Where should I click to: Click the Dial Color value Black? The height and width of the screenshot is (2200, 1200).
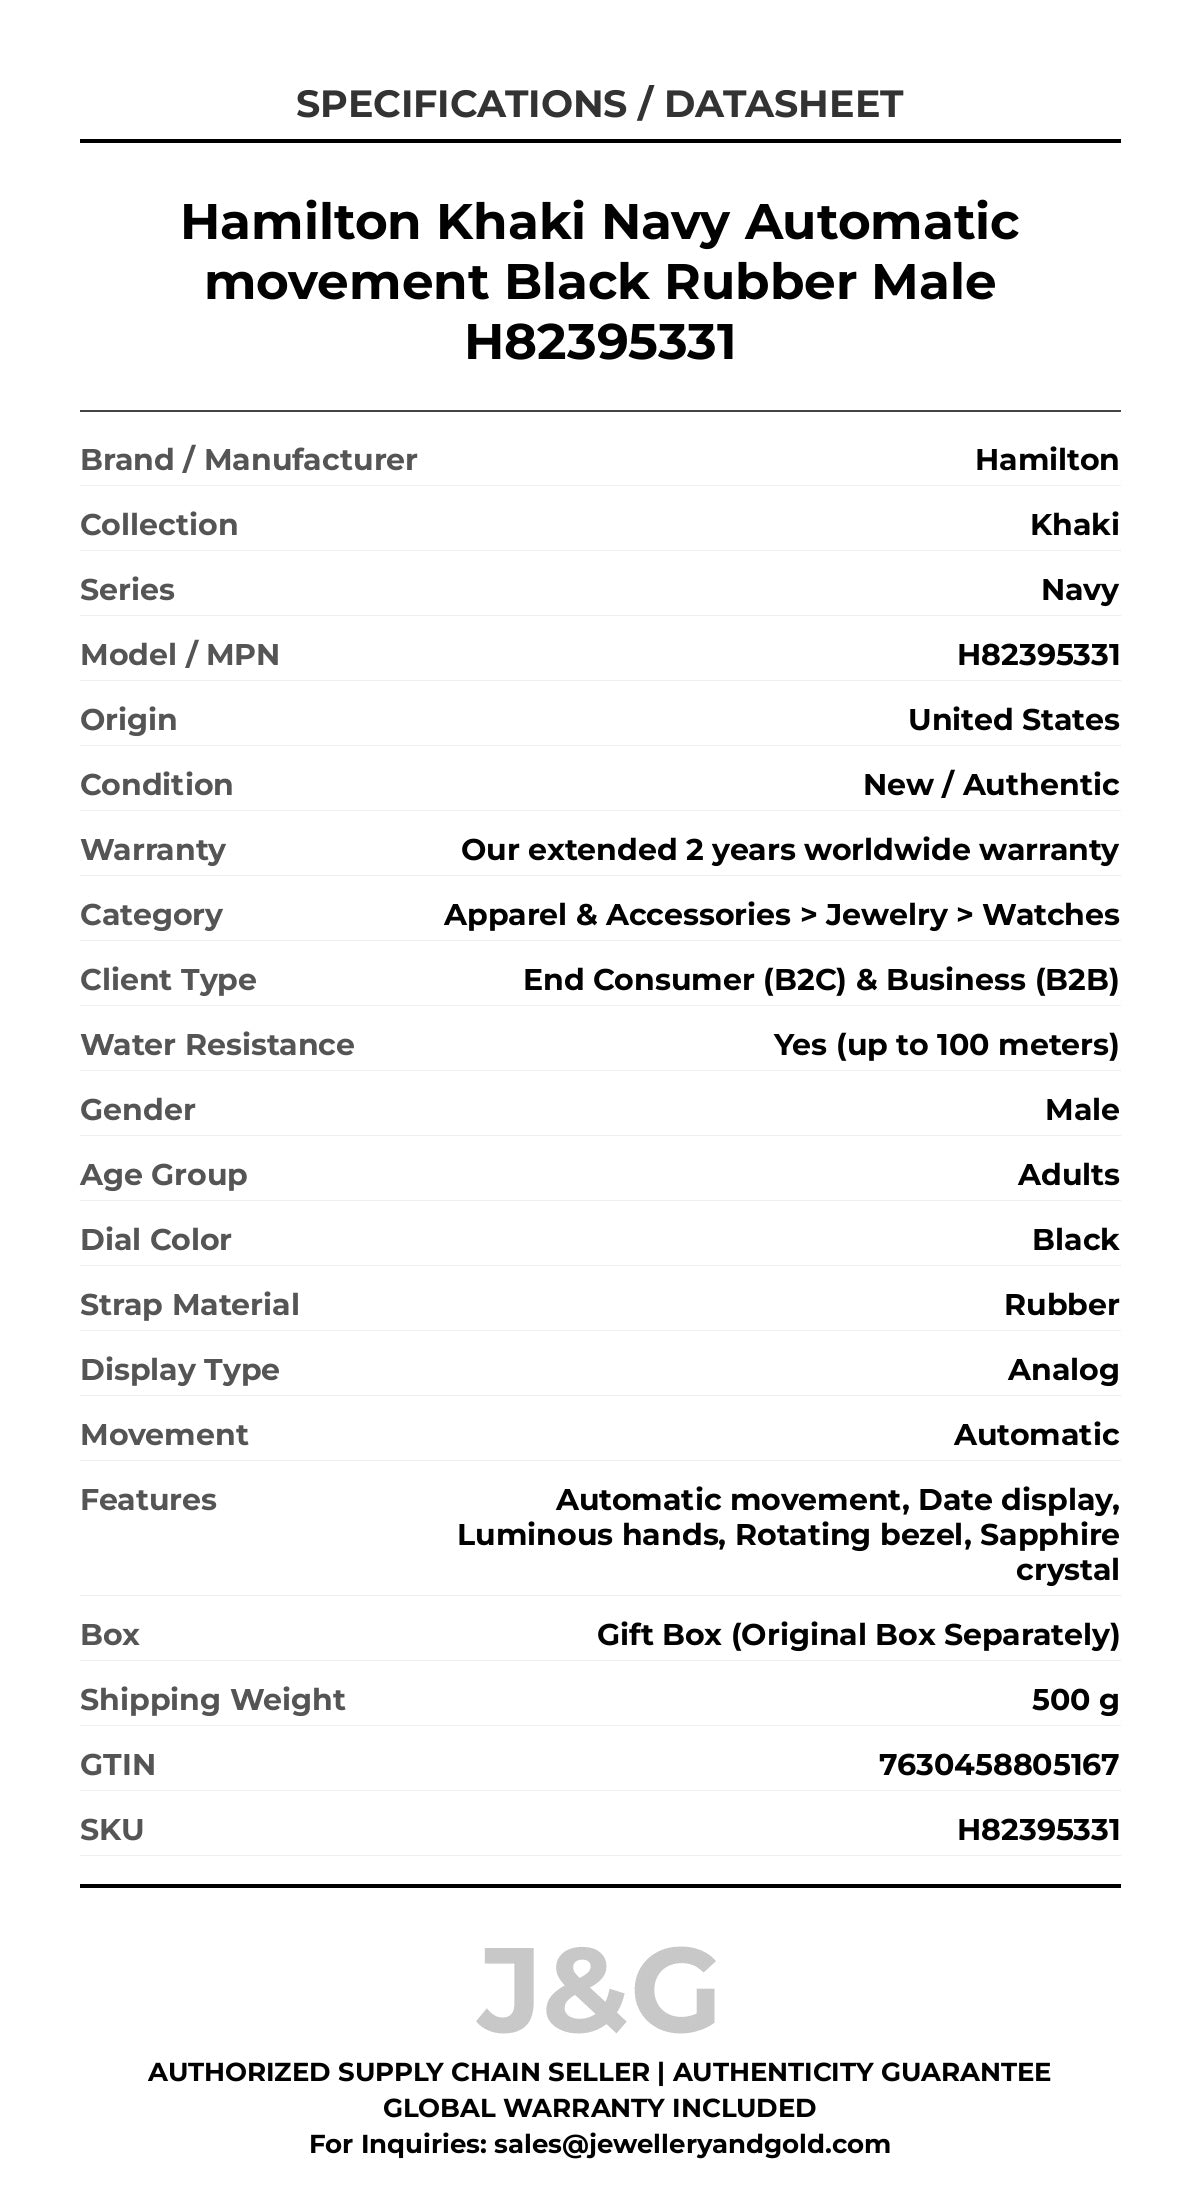(1075, 1240)
